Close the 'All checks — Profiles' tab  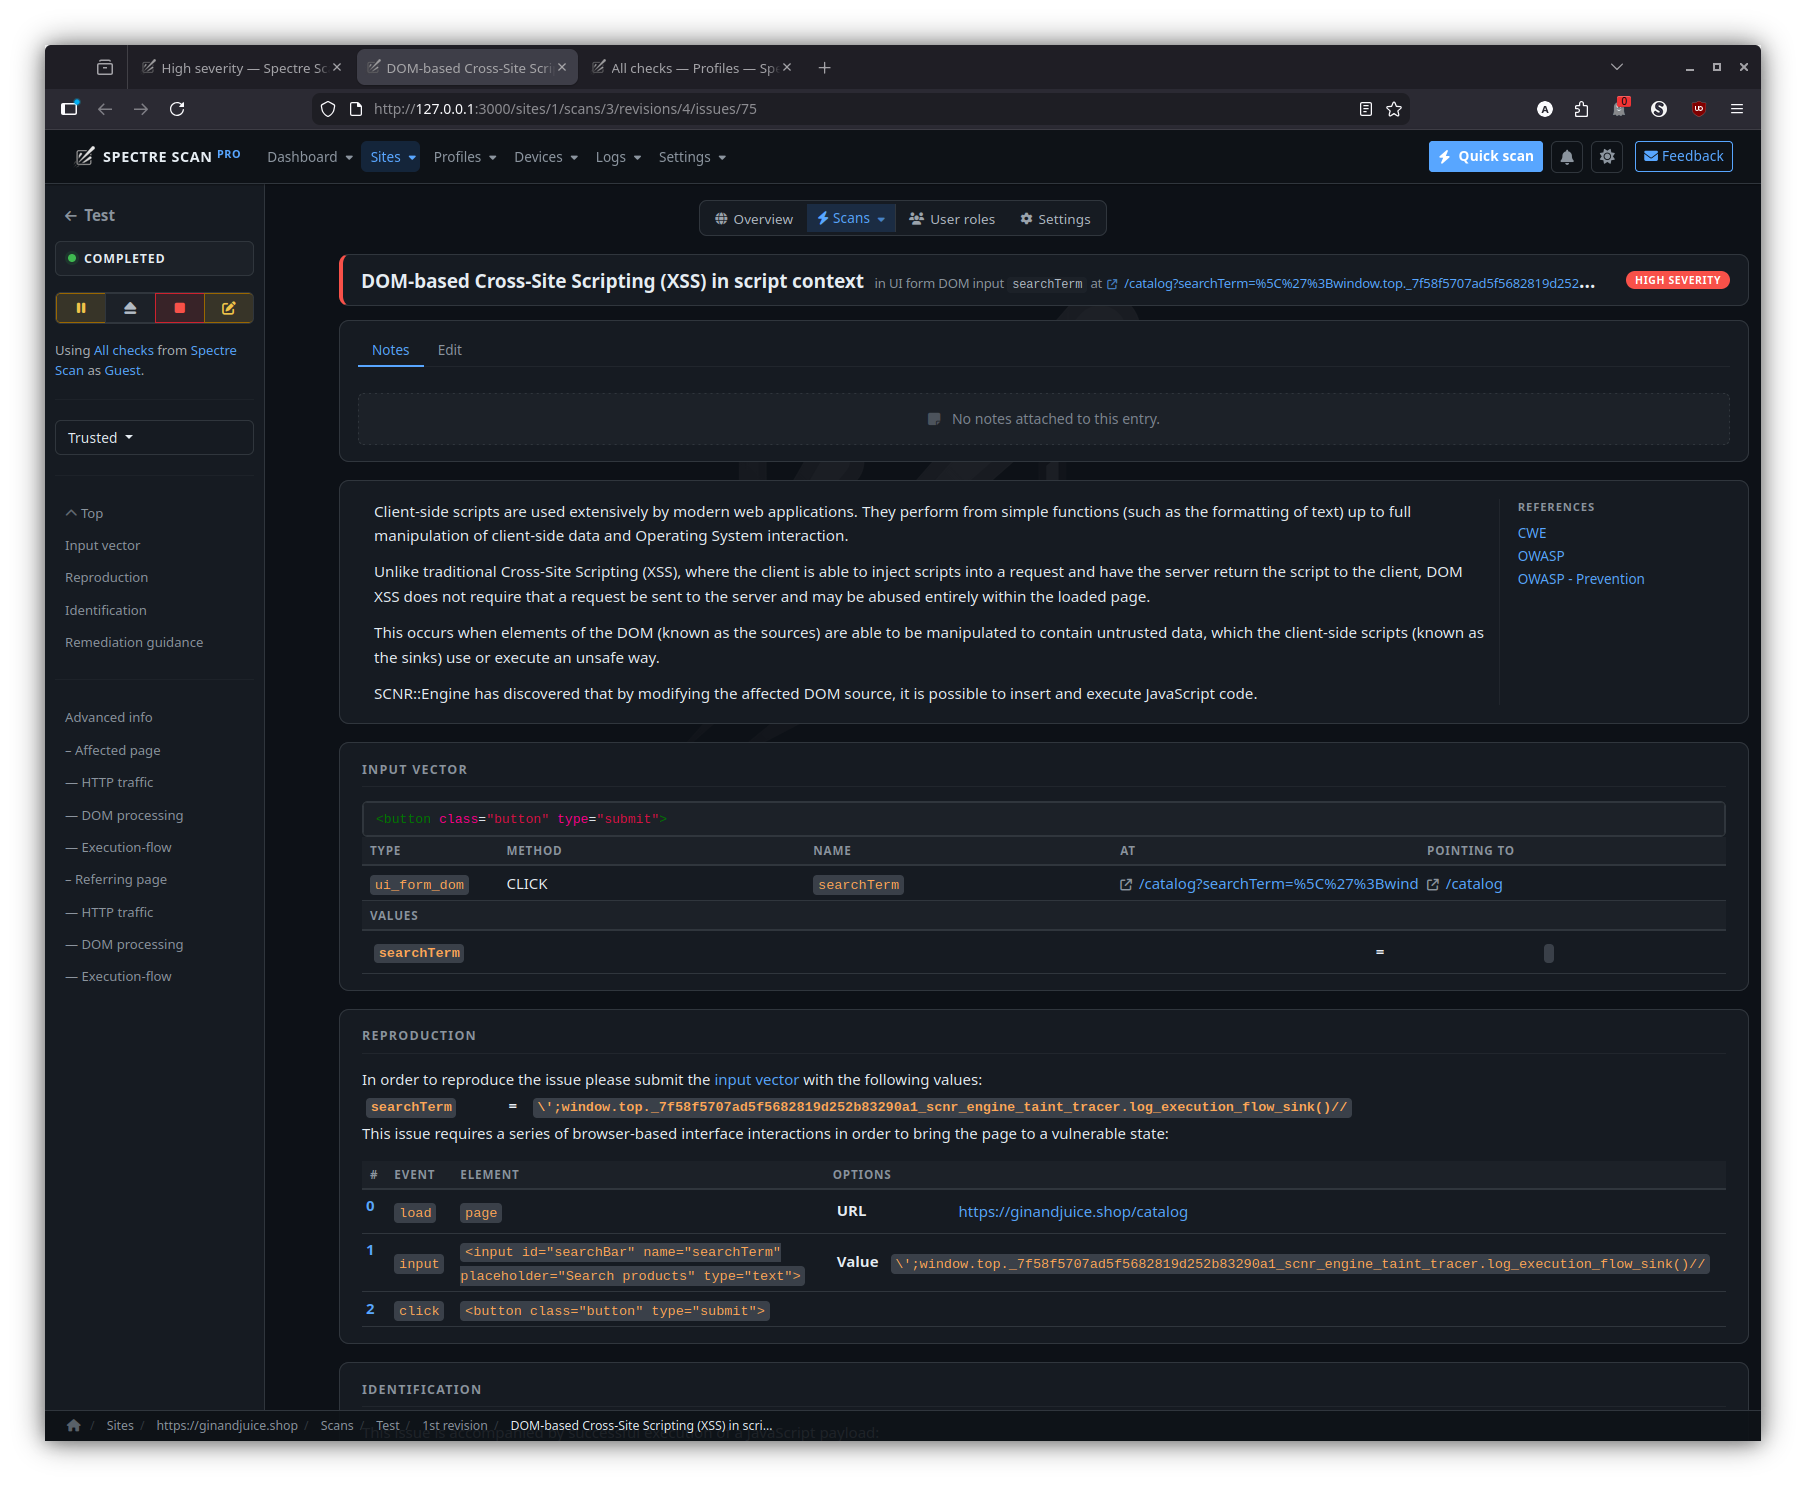click(787, 68)
